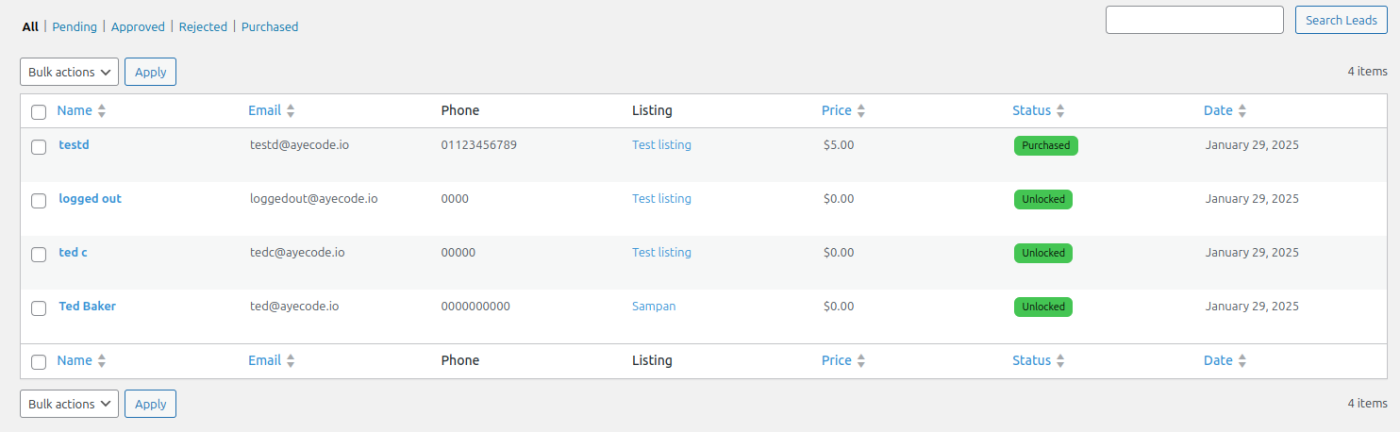Click the Email column sort arrows icon
The image size is (1400, 432).
coord(290,111)
